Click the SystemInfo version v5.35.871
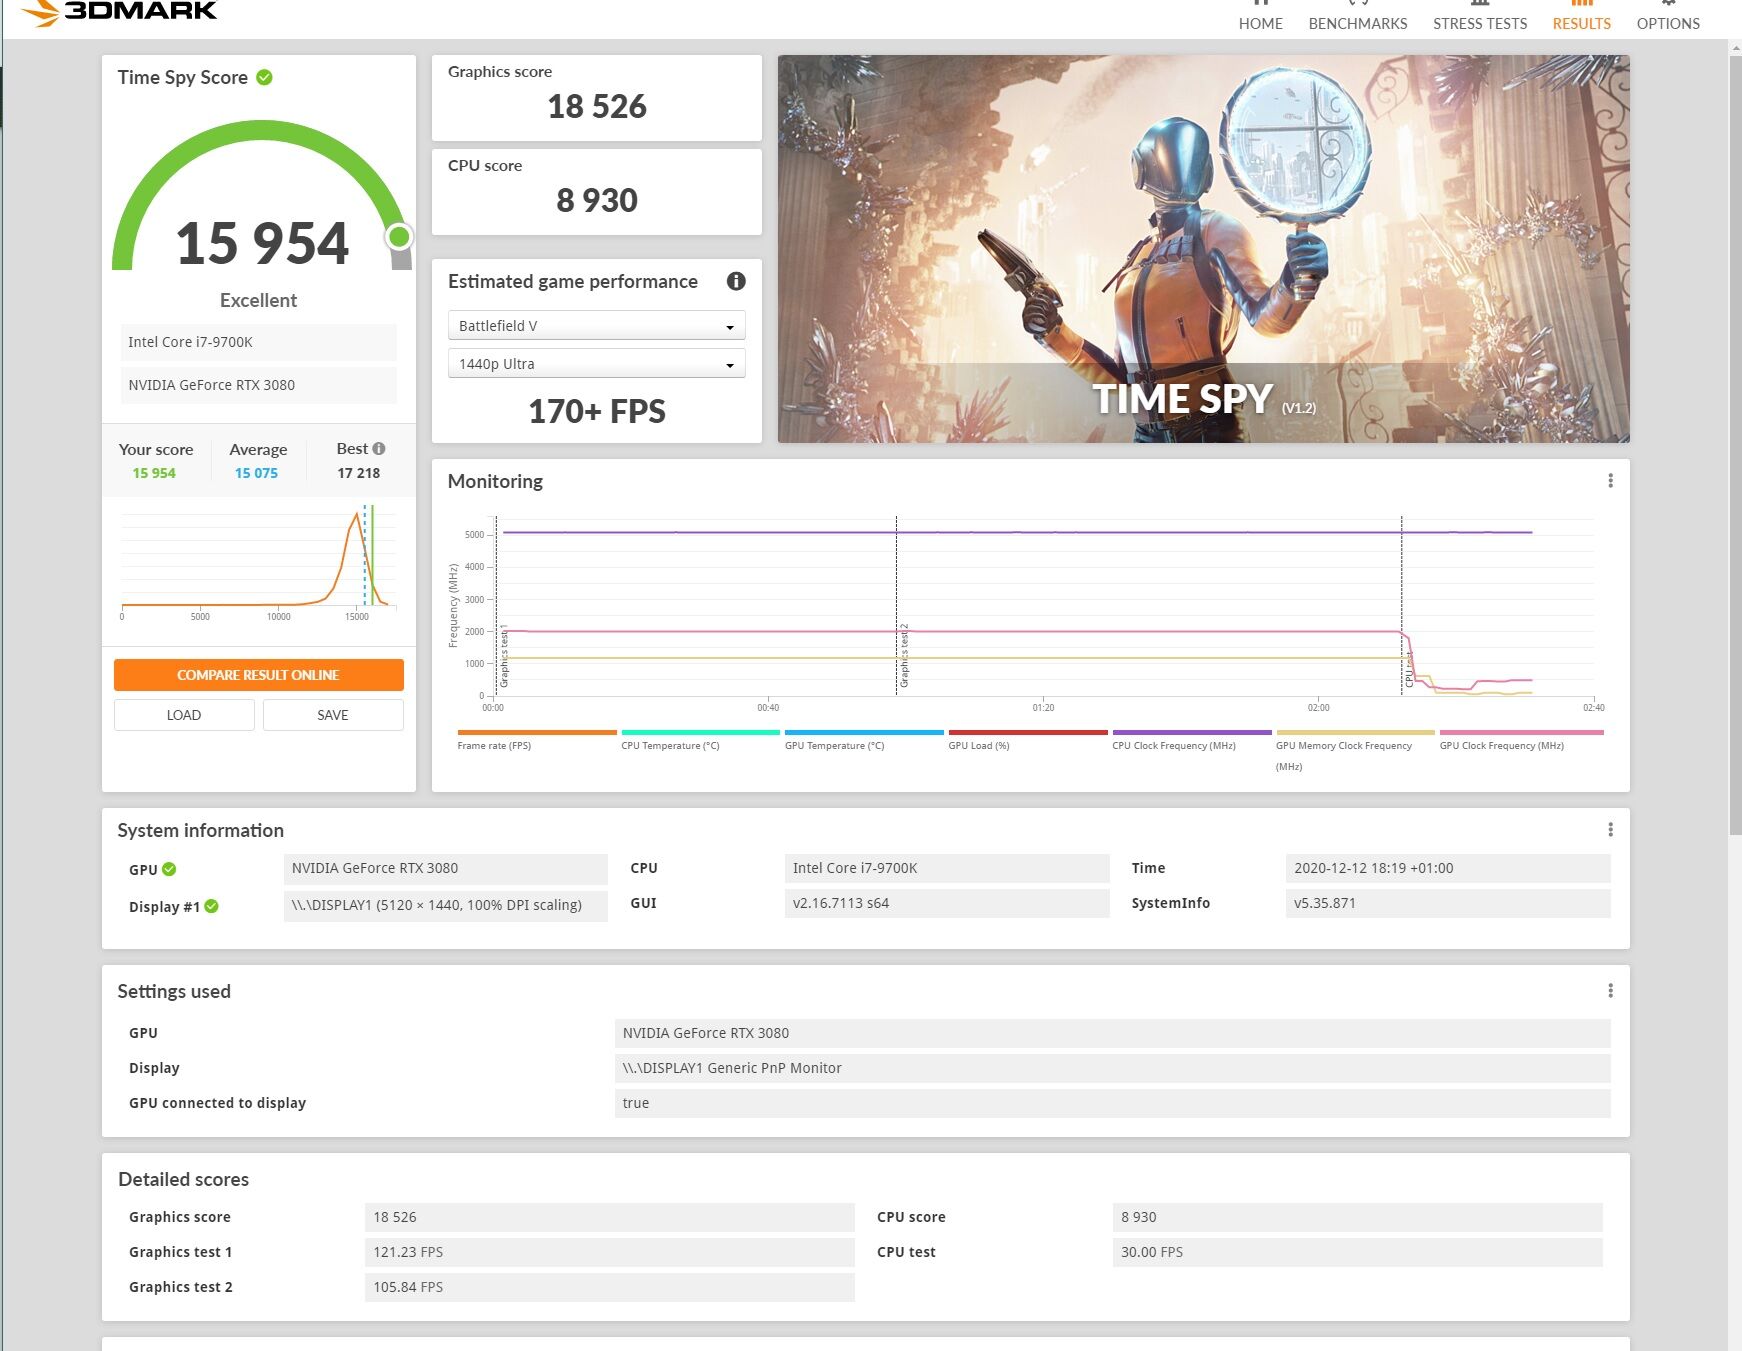The height and width of the screenshot is (1351, 1742). coord(1448,903)
